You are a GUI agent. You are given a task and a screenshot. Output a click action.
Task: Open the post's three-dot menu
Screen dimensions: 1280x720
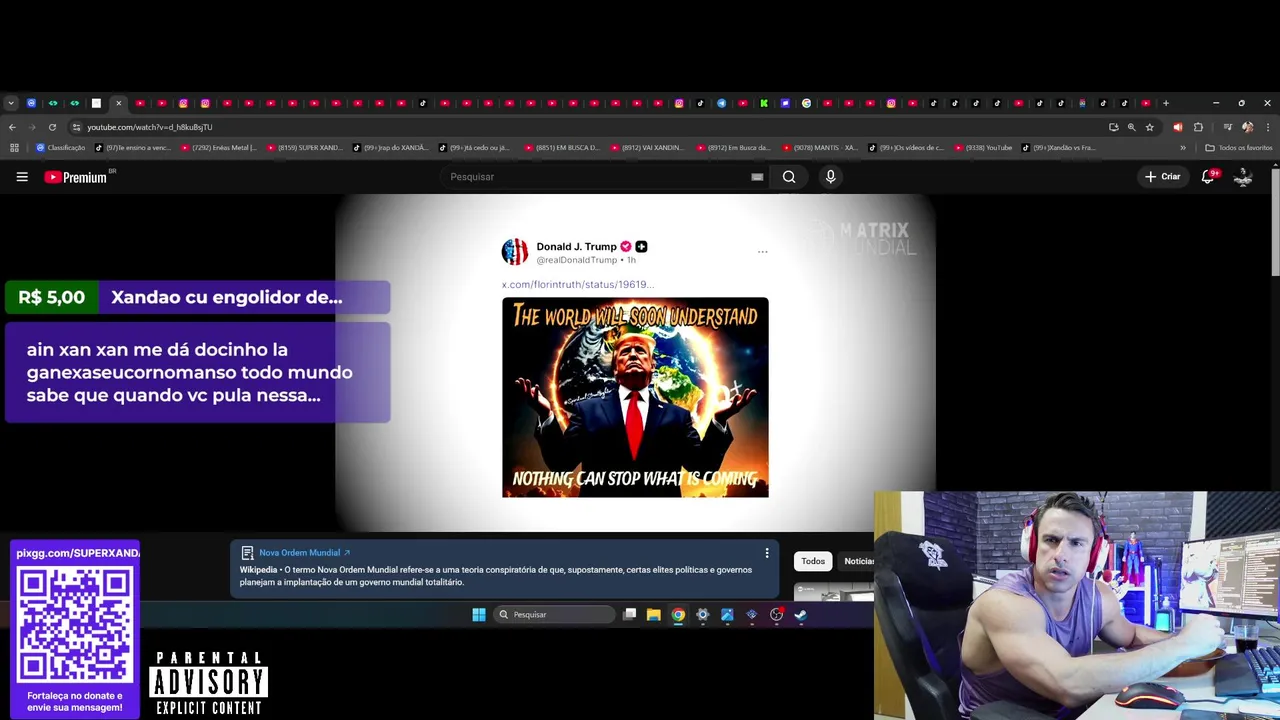(762, 252)
